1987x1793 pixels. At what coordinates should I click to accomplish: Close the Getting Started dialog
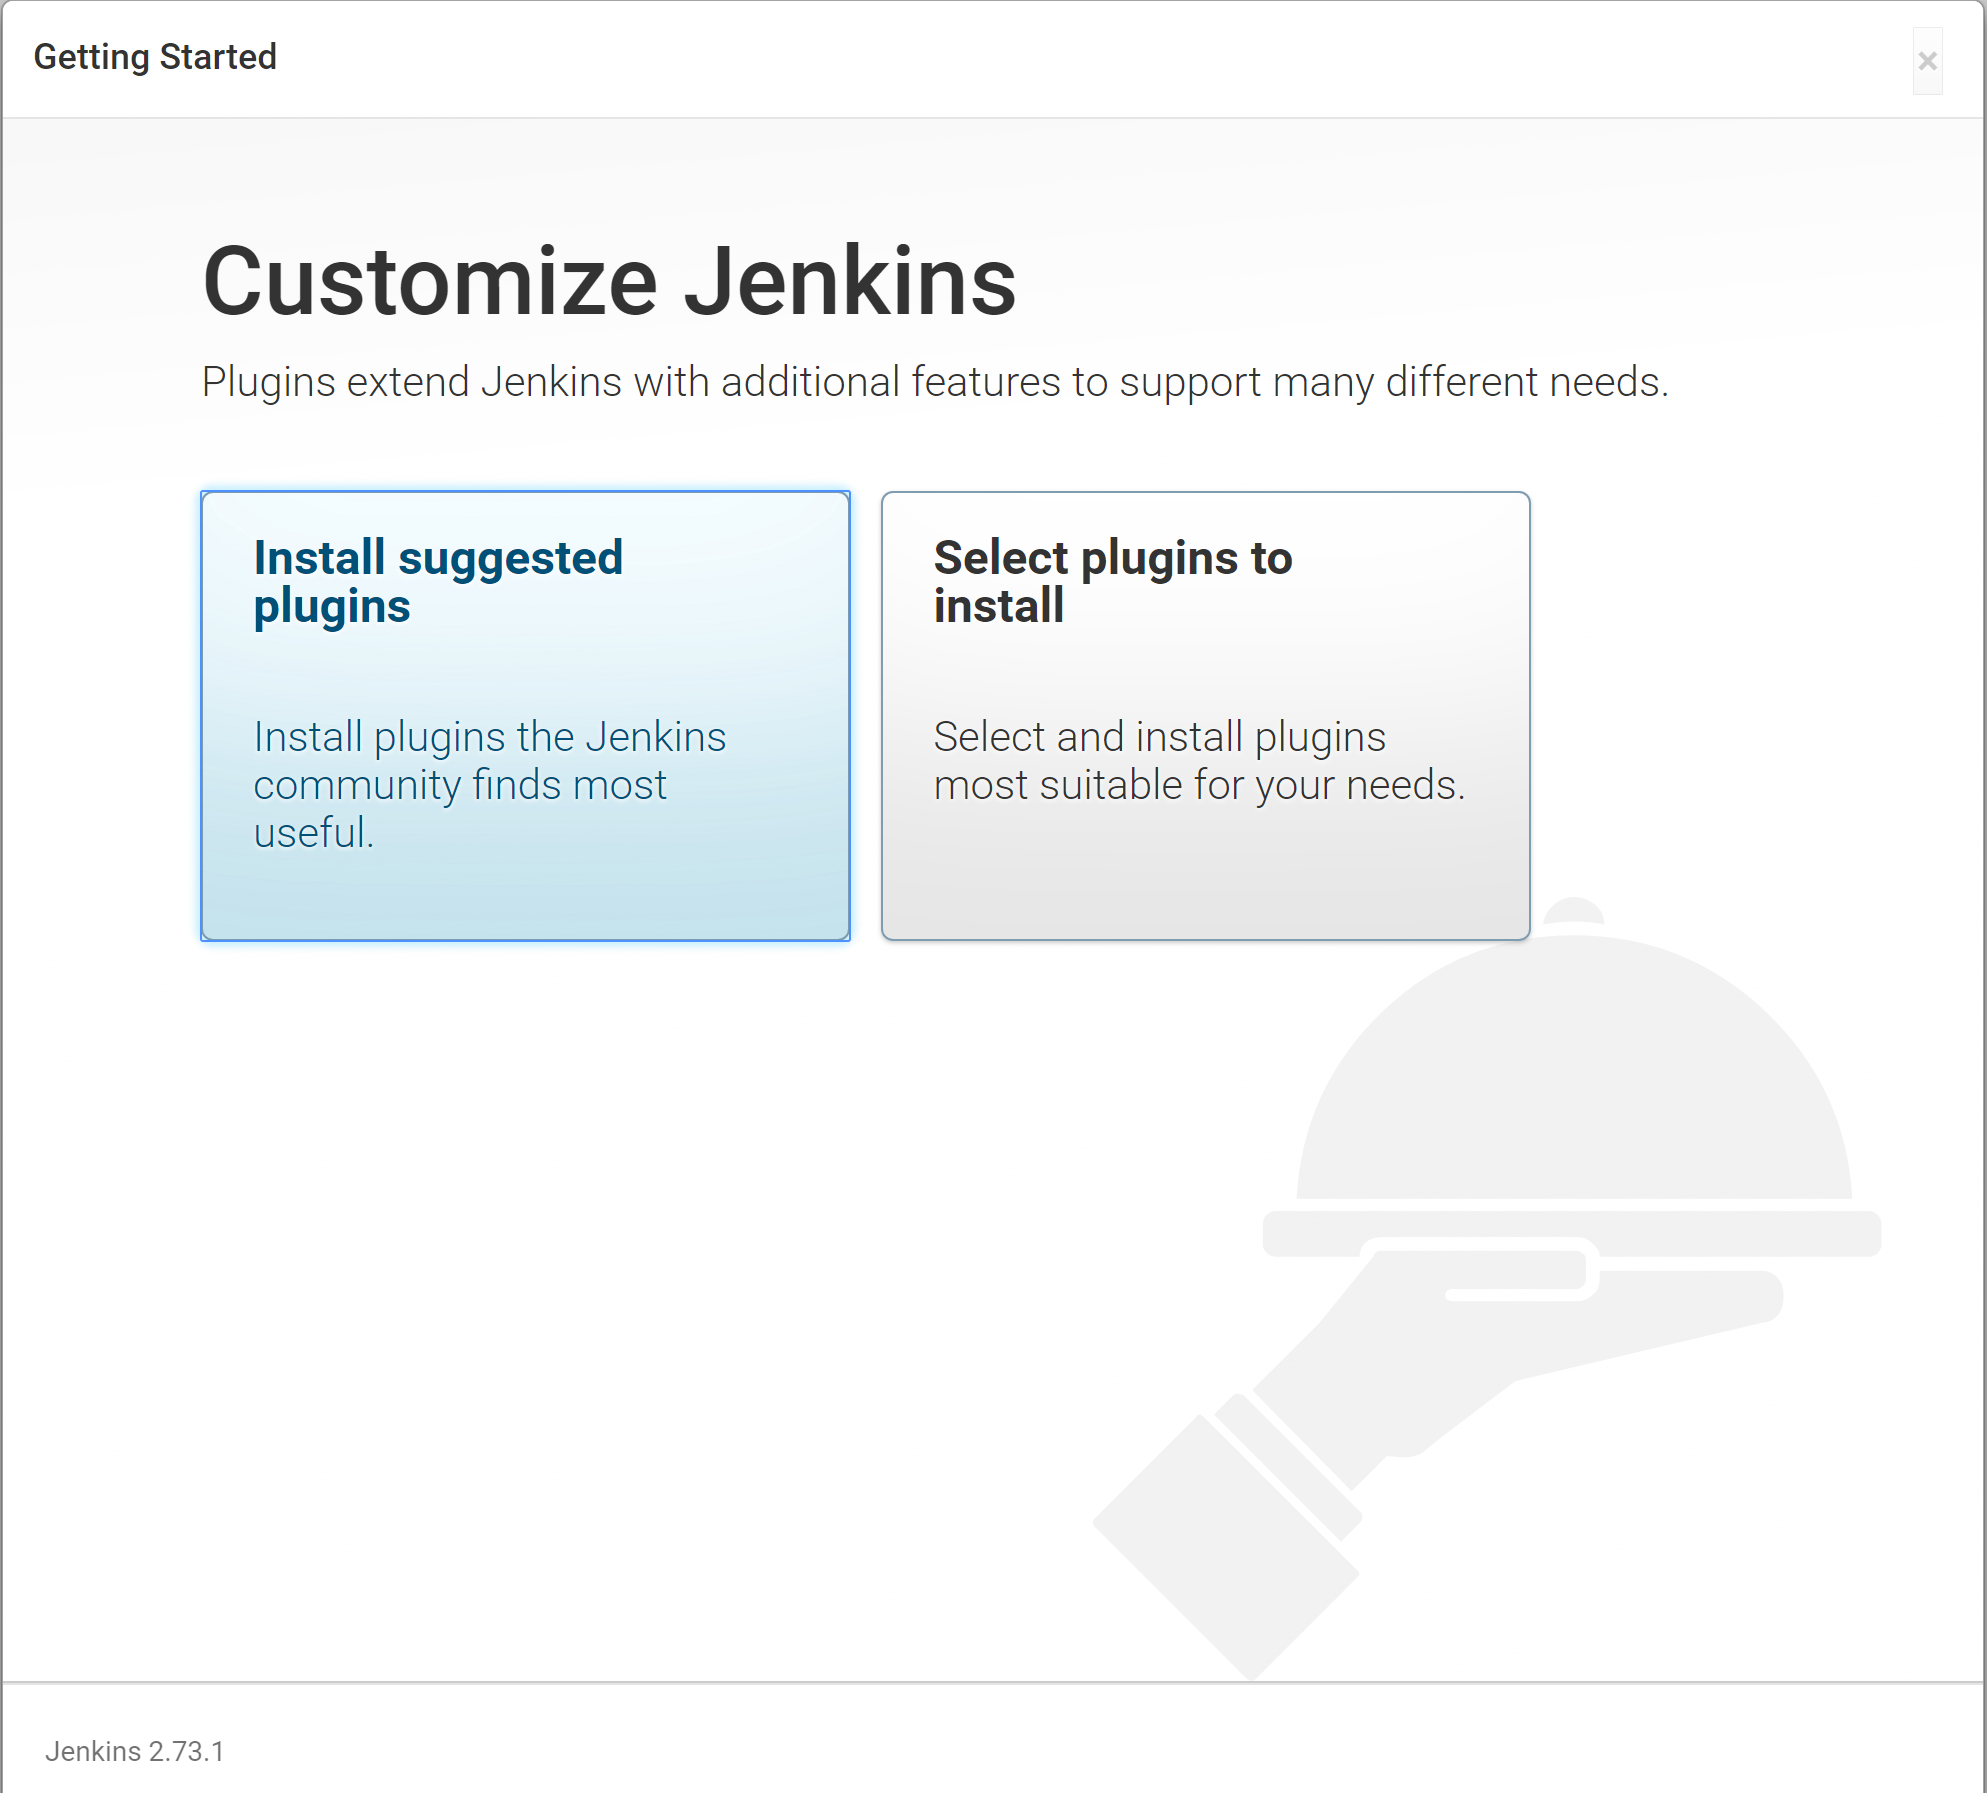point(1927,61)
